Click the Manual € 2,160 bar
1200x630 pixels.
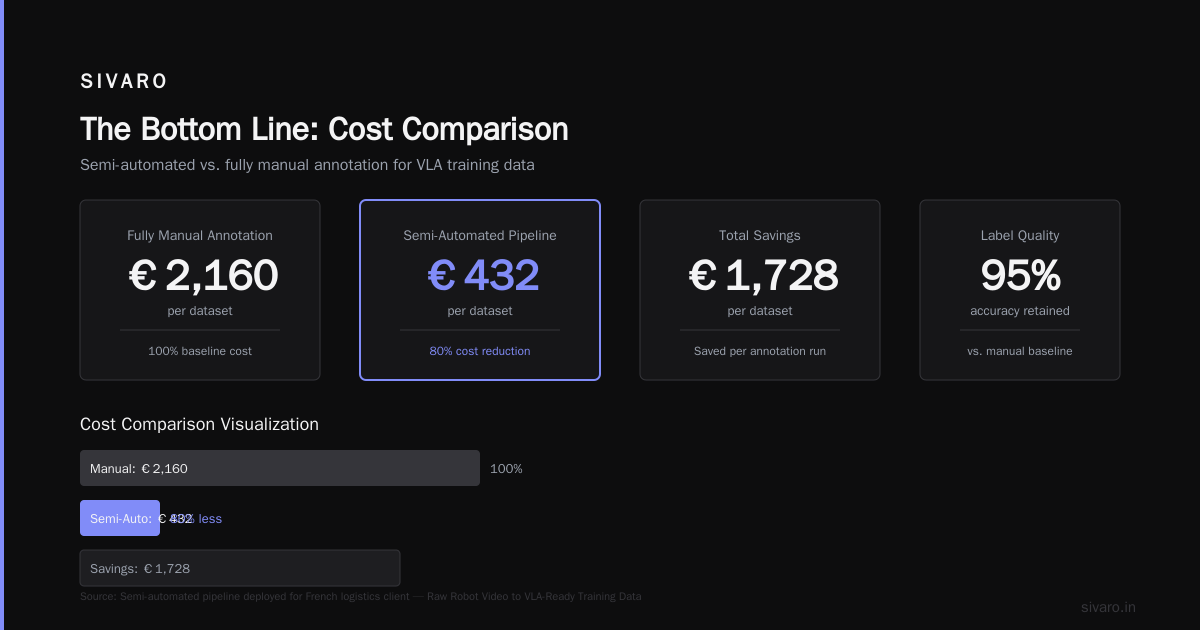(x=280, y=468)
